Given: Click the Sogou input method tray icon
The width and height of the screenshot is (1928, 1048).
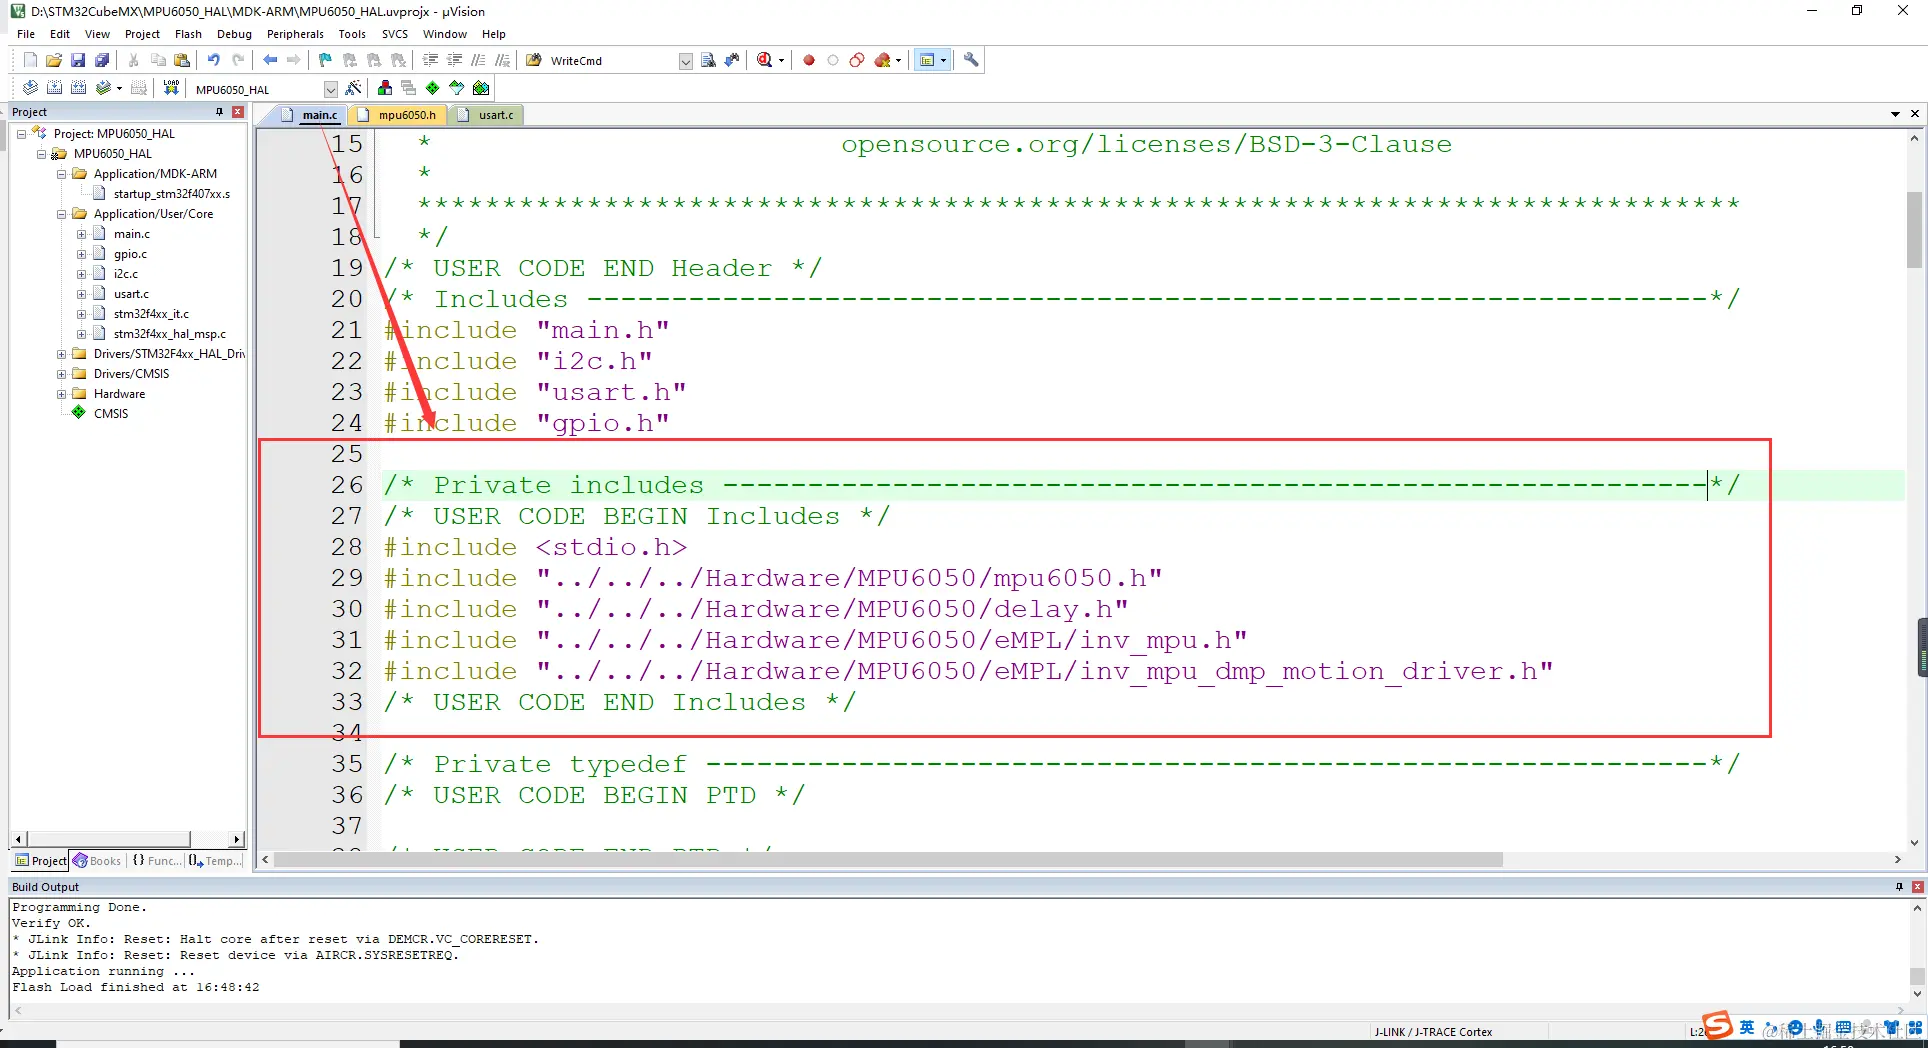Looking at the screenshot, I should coord(1717,1025).
